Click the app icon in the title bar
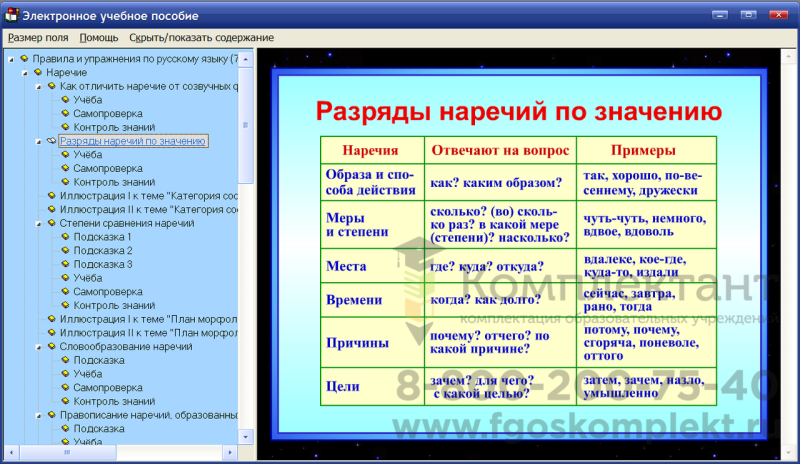This screenshot has height=464, width=800. click(x=11, y=15)
